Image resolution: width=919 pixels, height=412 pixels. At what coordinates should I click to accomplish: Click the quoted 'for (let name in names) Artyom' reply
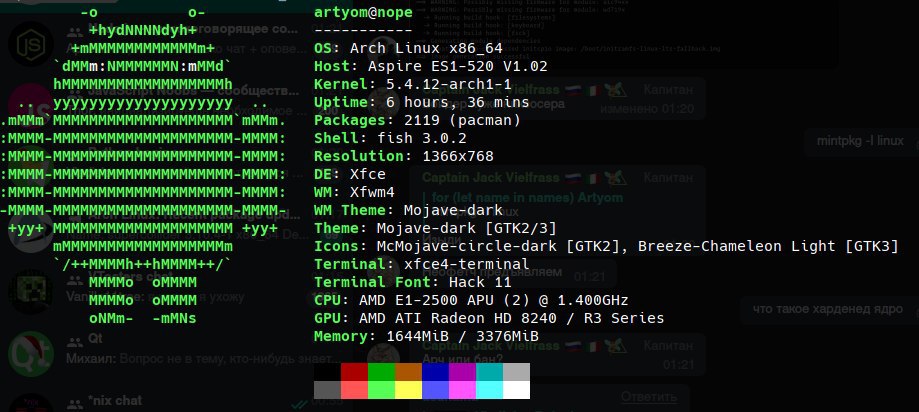[x=522, y=198]
